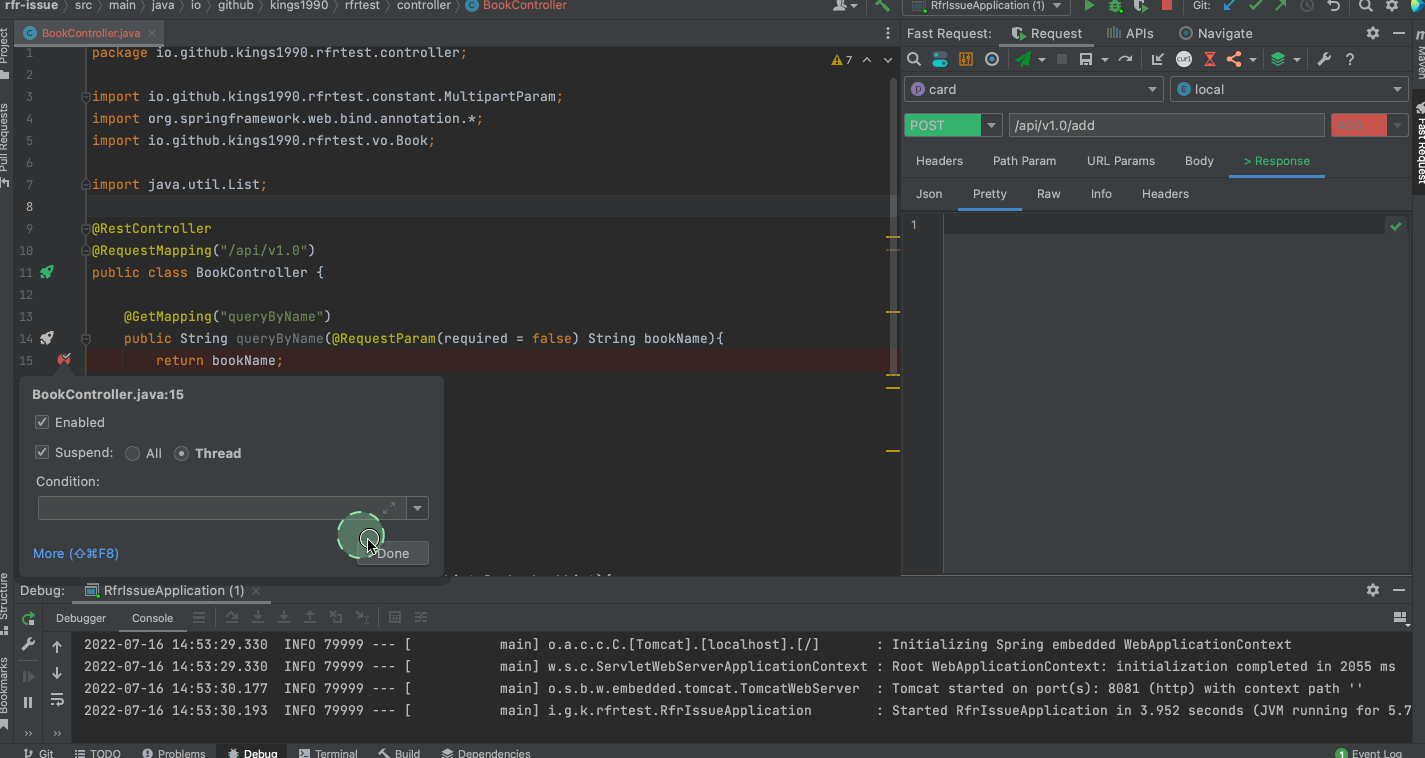
Task: Open the Debugger tab in Debug panel
Action: pos(81,618)
